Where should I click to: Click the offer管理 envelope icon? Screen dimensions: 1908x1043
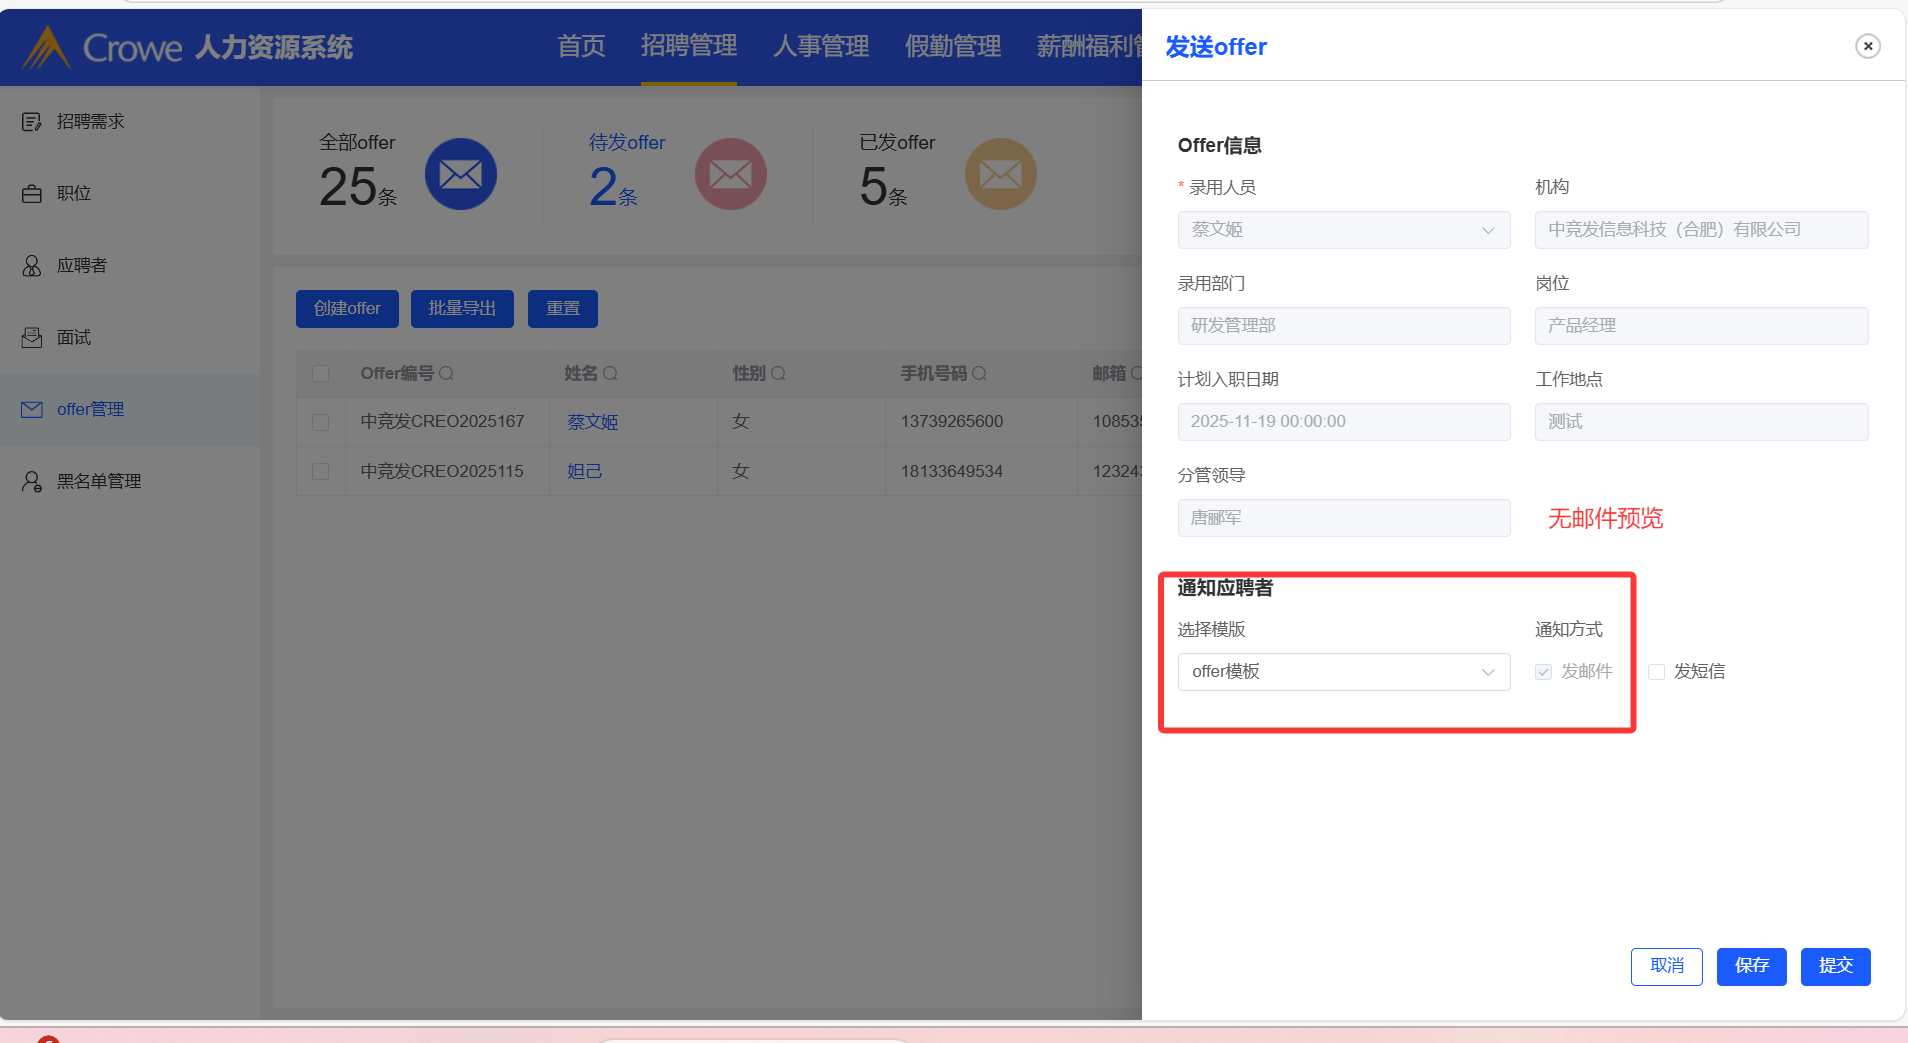pyautogui.click(x=32, y=410)
